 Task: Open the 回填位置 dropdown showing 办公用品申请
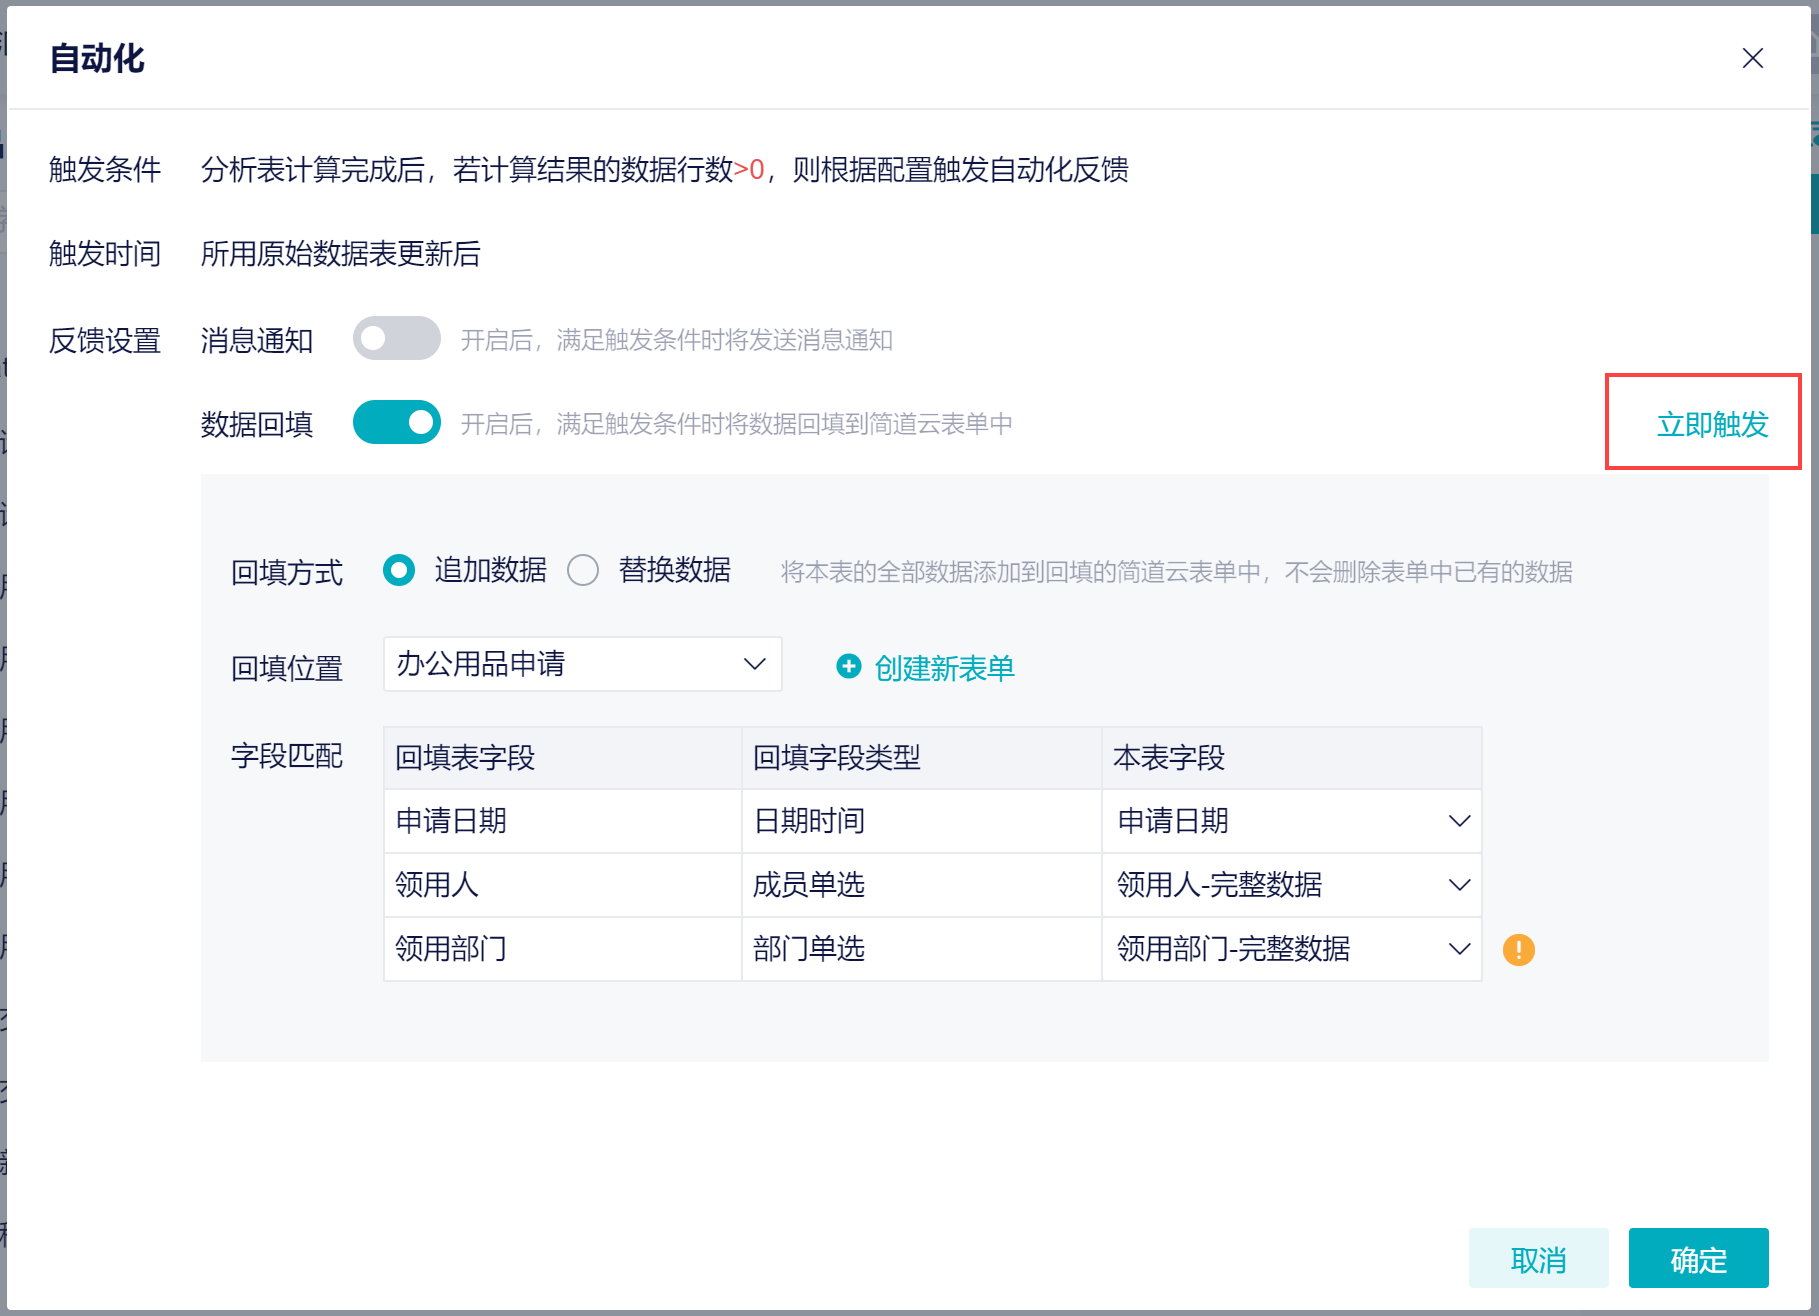(582, 664)
